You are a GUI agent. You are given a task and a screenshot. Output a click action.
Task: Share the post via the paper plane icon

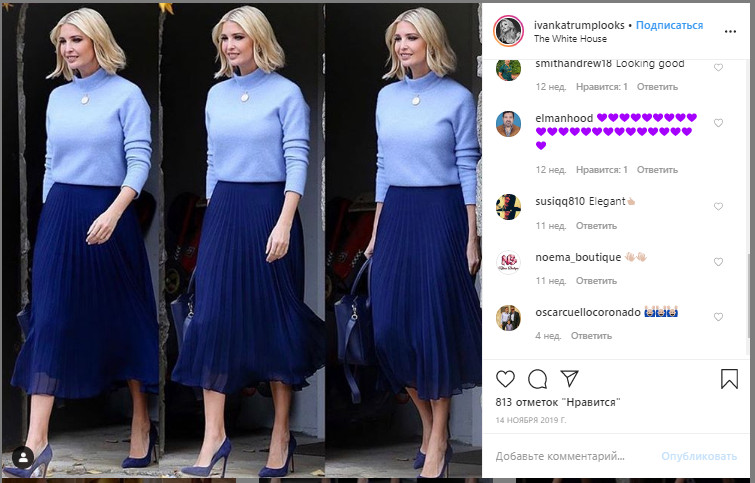pos(570,379)
